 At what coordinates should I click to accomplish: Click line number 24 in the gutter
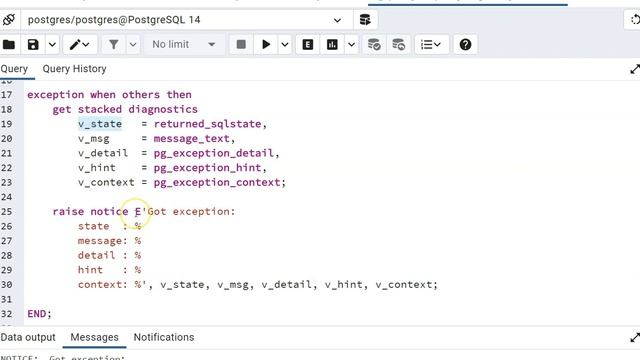point(7,197)
